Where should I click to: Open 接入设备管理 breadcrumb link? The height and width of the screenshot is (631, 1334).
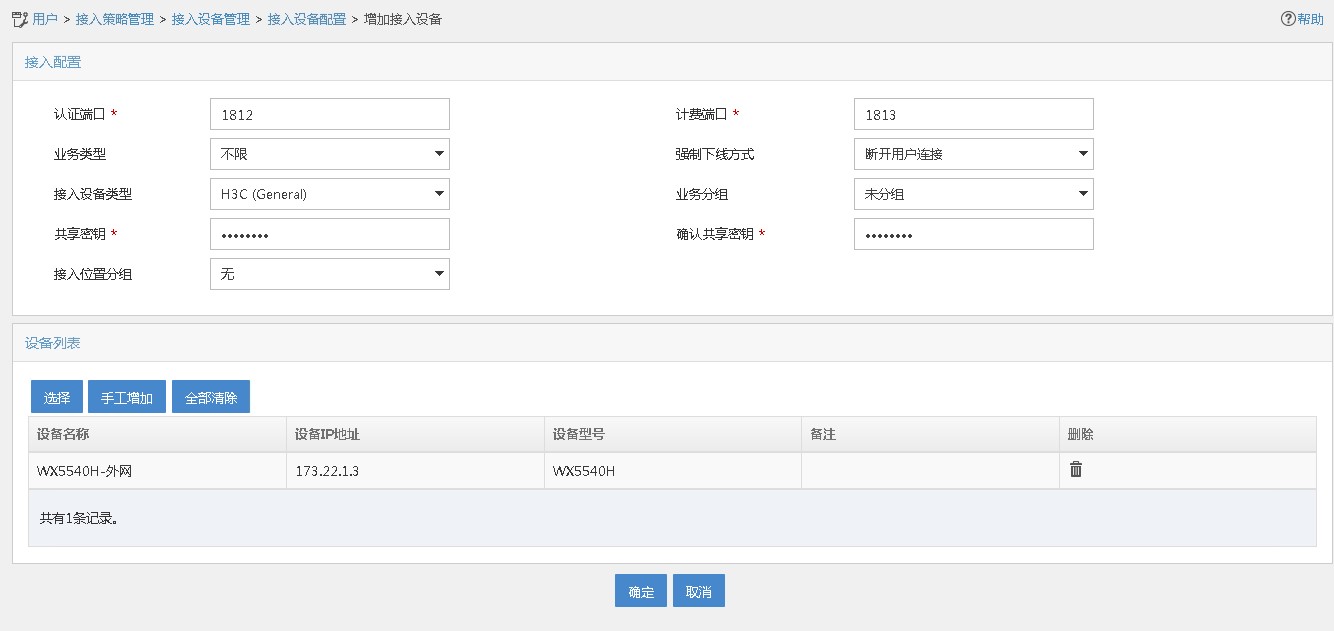(x=211, y=19)
